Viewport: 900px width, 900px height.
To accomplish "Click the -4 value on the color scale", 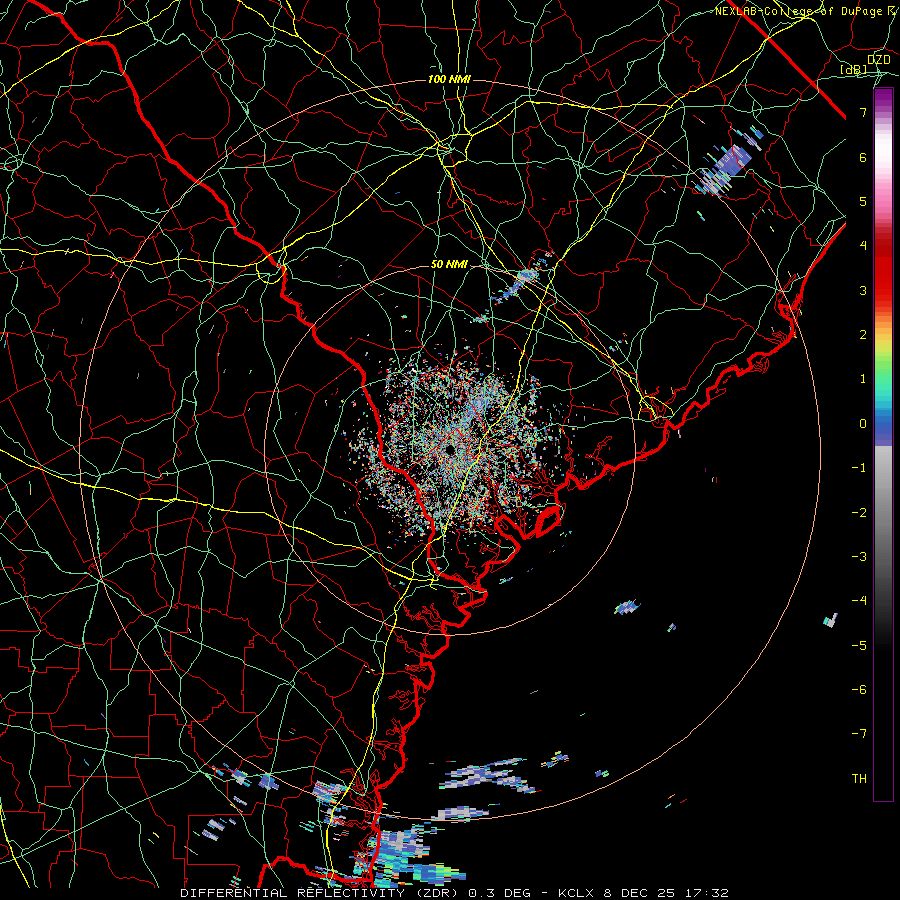I will (859, 601).
